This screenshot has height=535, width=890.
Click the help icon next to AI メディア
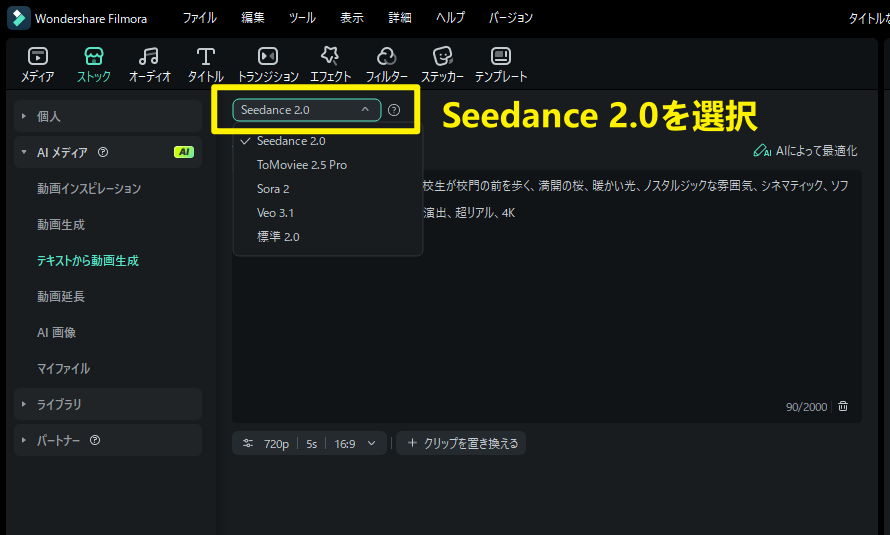(x=103, y=152)
